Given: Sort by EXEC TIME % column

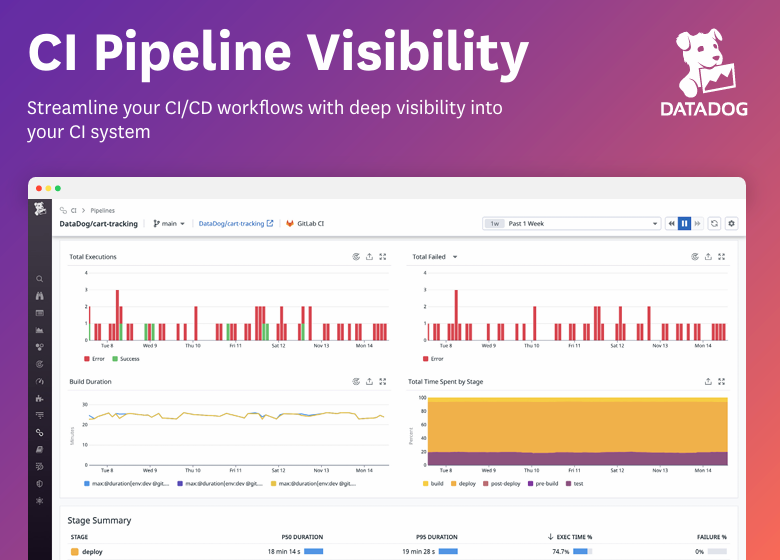Looking at the screenshot, I should coord(570,537).
